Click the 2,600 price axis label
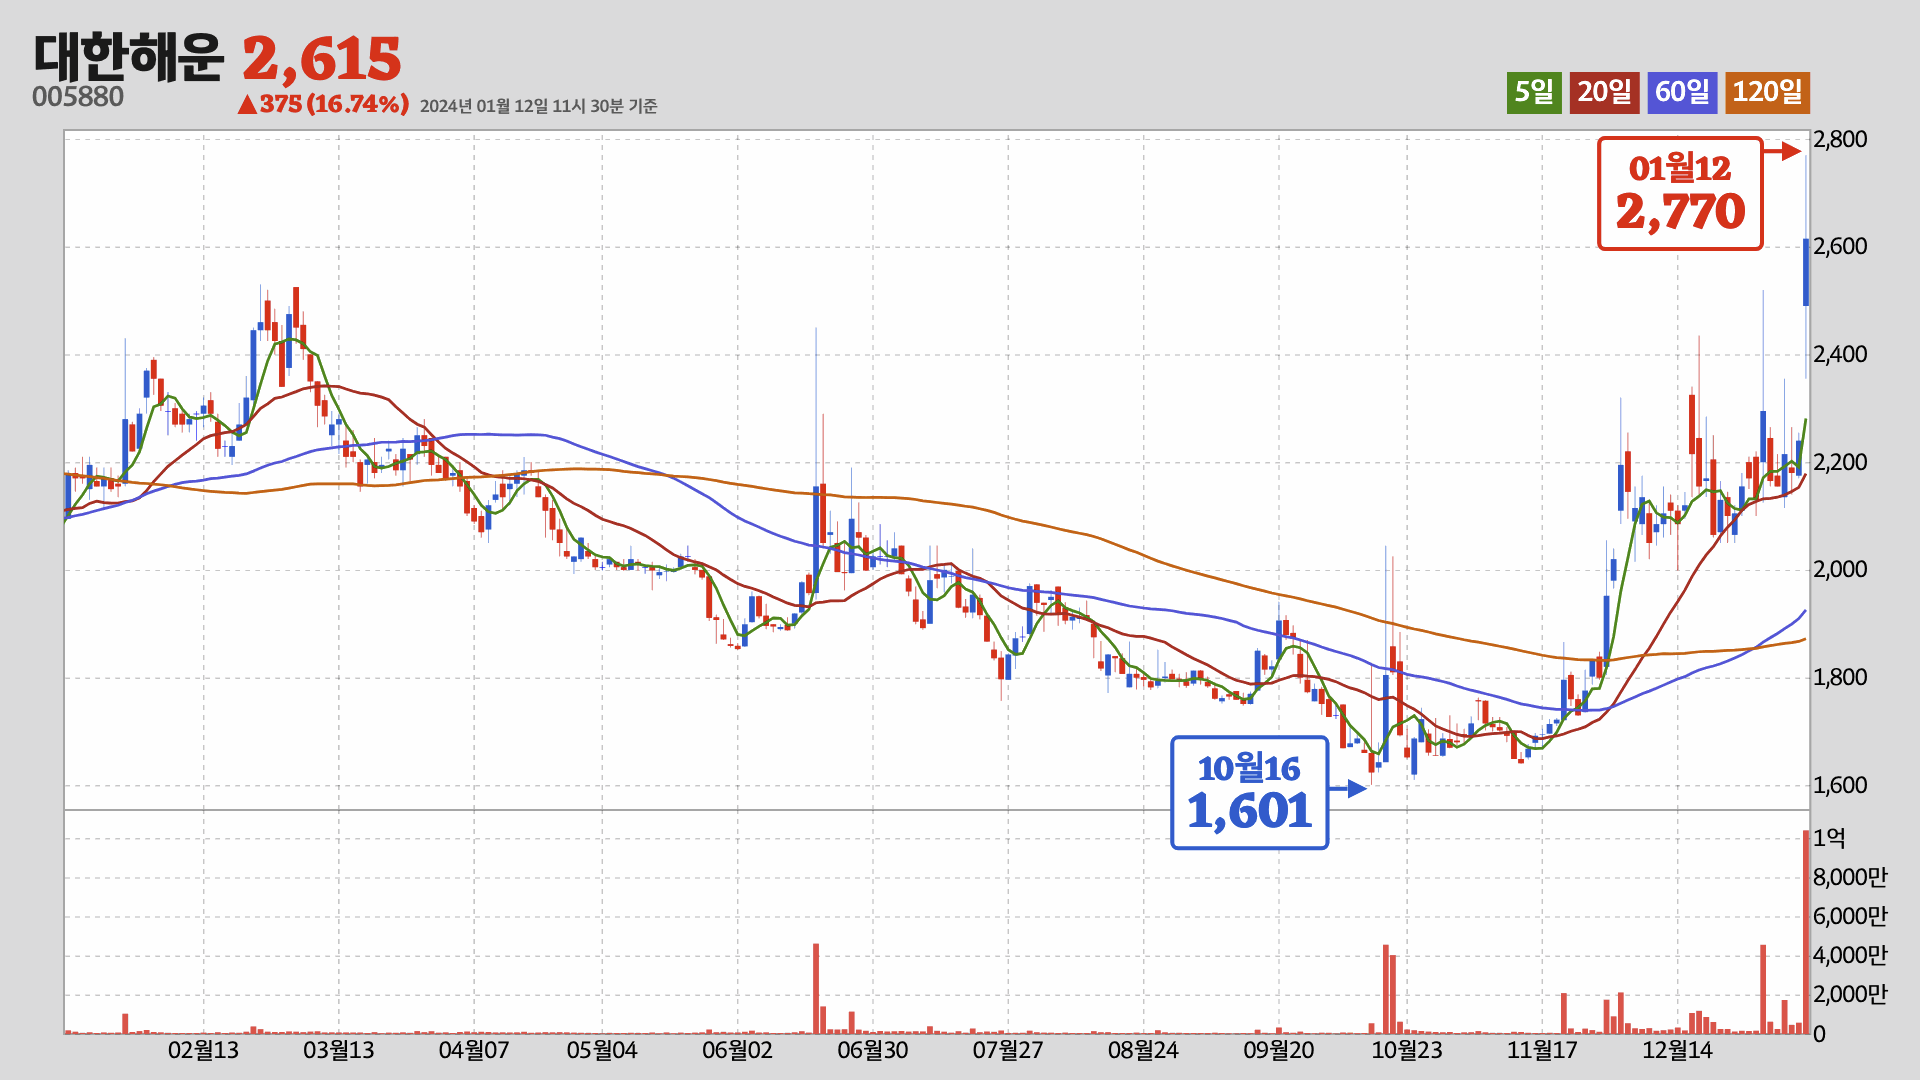 [x=1840, y=246]
